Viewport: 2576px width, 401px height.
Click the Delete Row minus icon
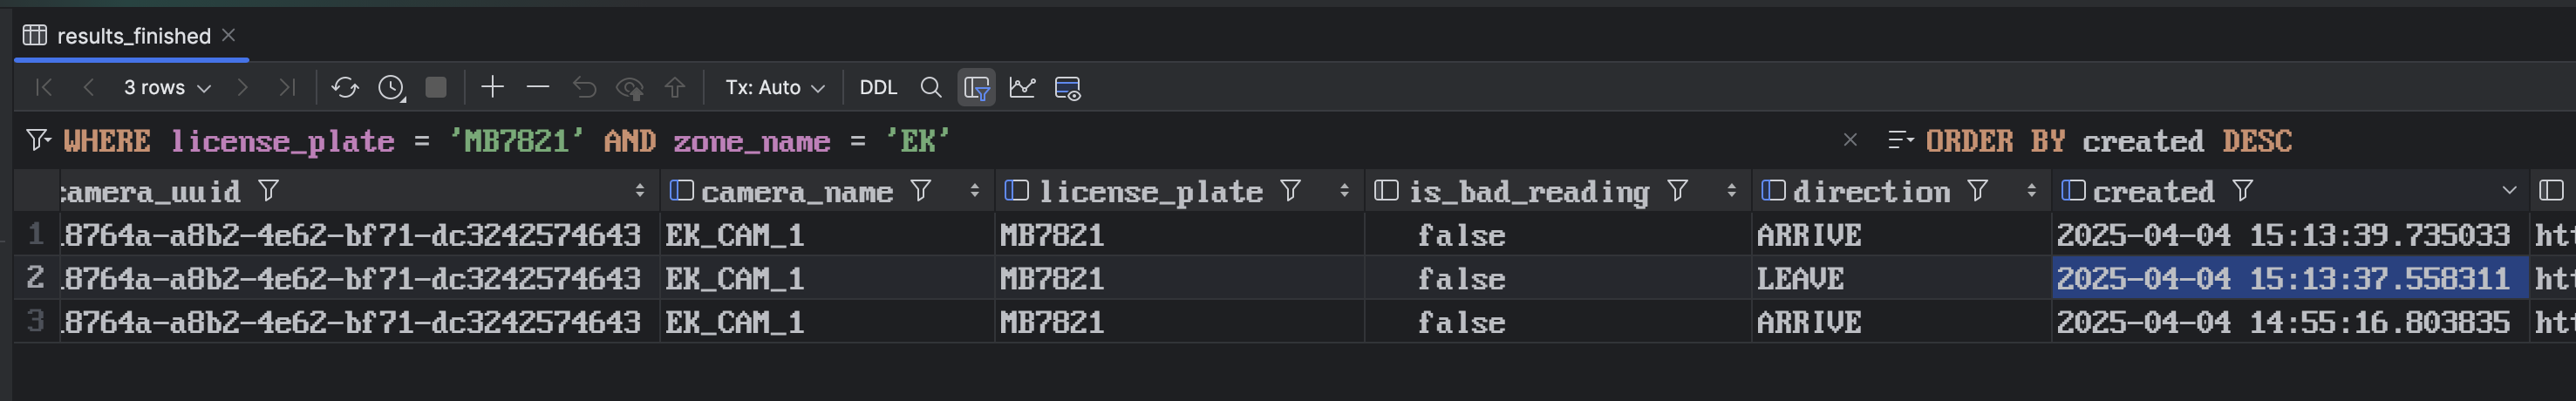click(538, 87)
